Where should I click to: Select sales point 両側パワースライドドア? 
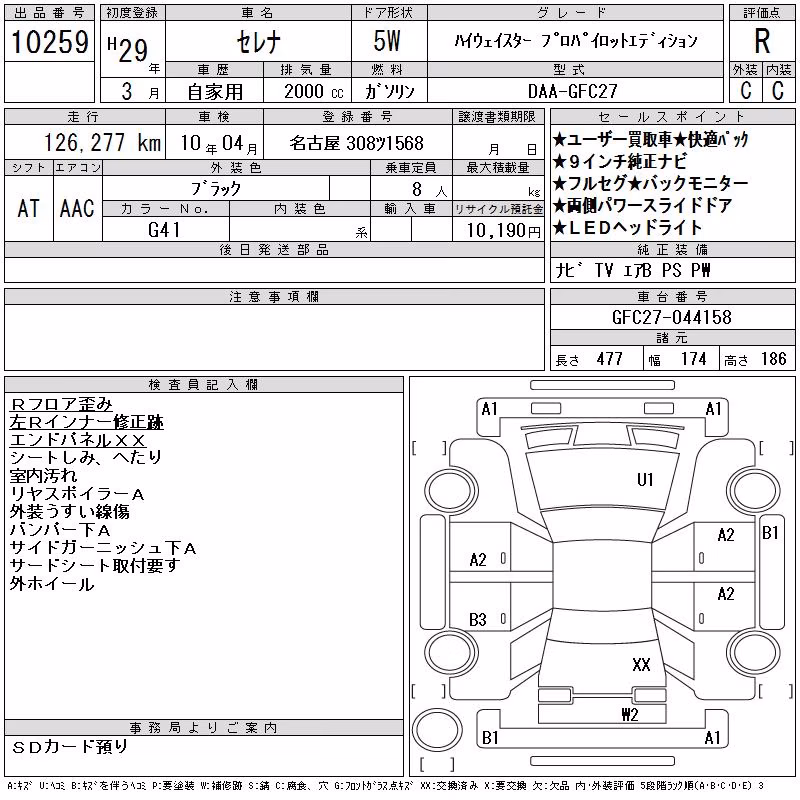(642, 206)
